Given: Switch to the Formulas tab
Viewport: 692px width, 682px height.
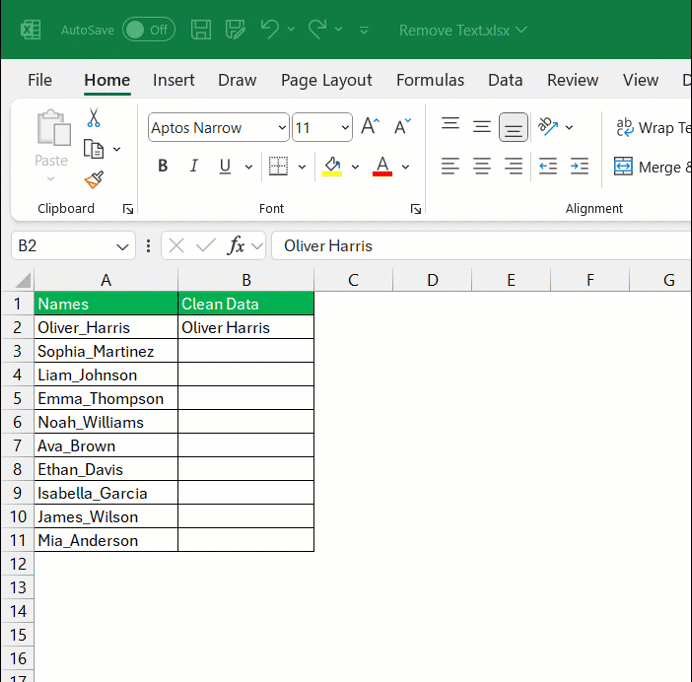Looking at the screenshot, I should tap(430, 80).
